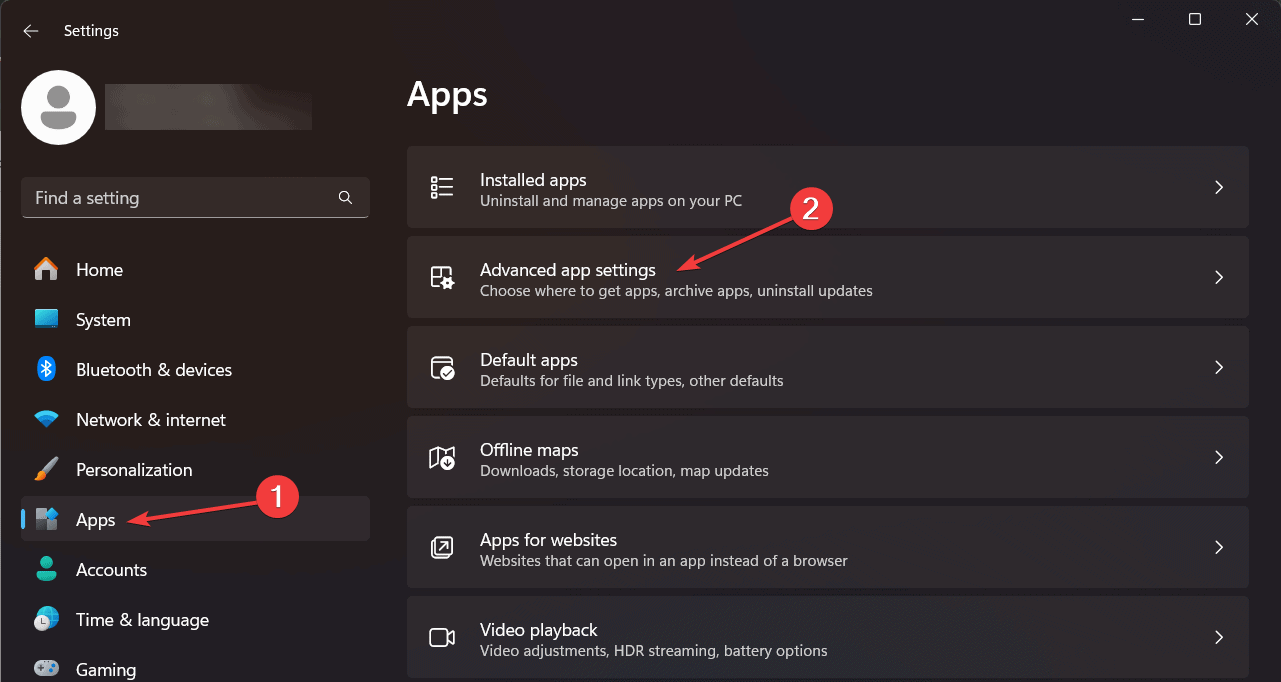Select Network & internet in sidebar
The height and width of the screenshot is (682, 1281).
tap(150, 420)
